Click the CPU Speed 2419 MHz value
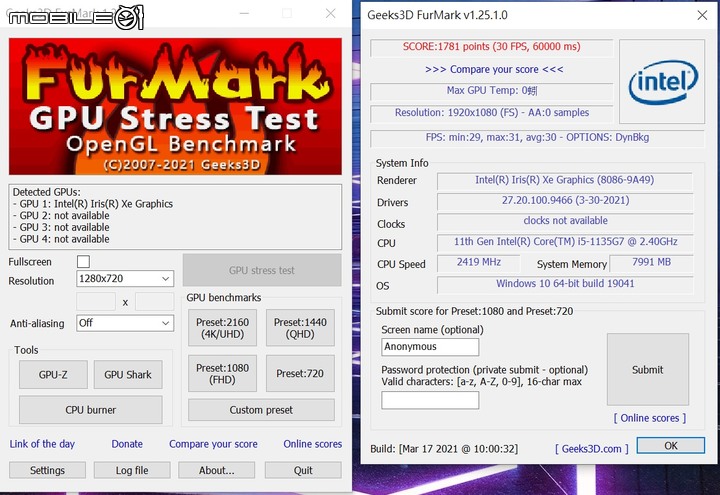This screenshot has width=720, height=495. click(x=478, y=263)
